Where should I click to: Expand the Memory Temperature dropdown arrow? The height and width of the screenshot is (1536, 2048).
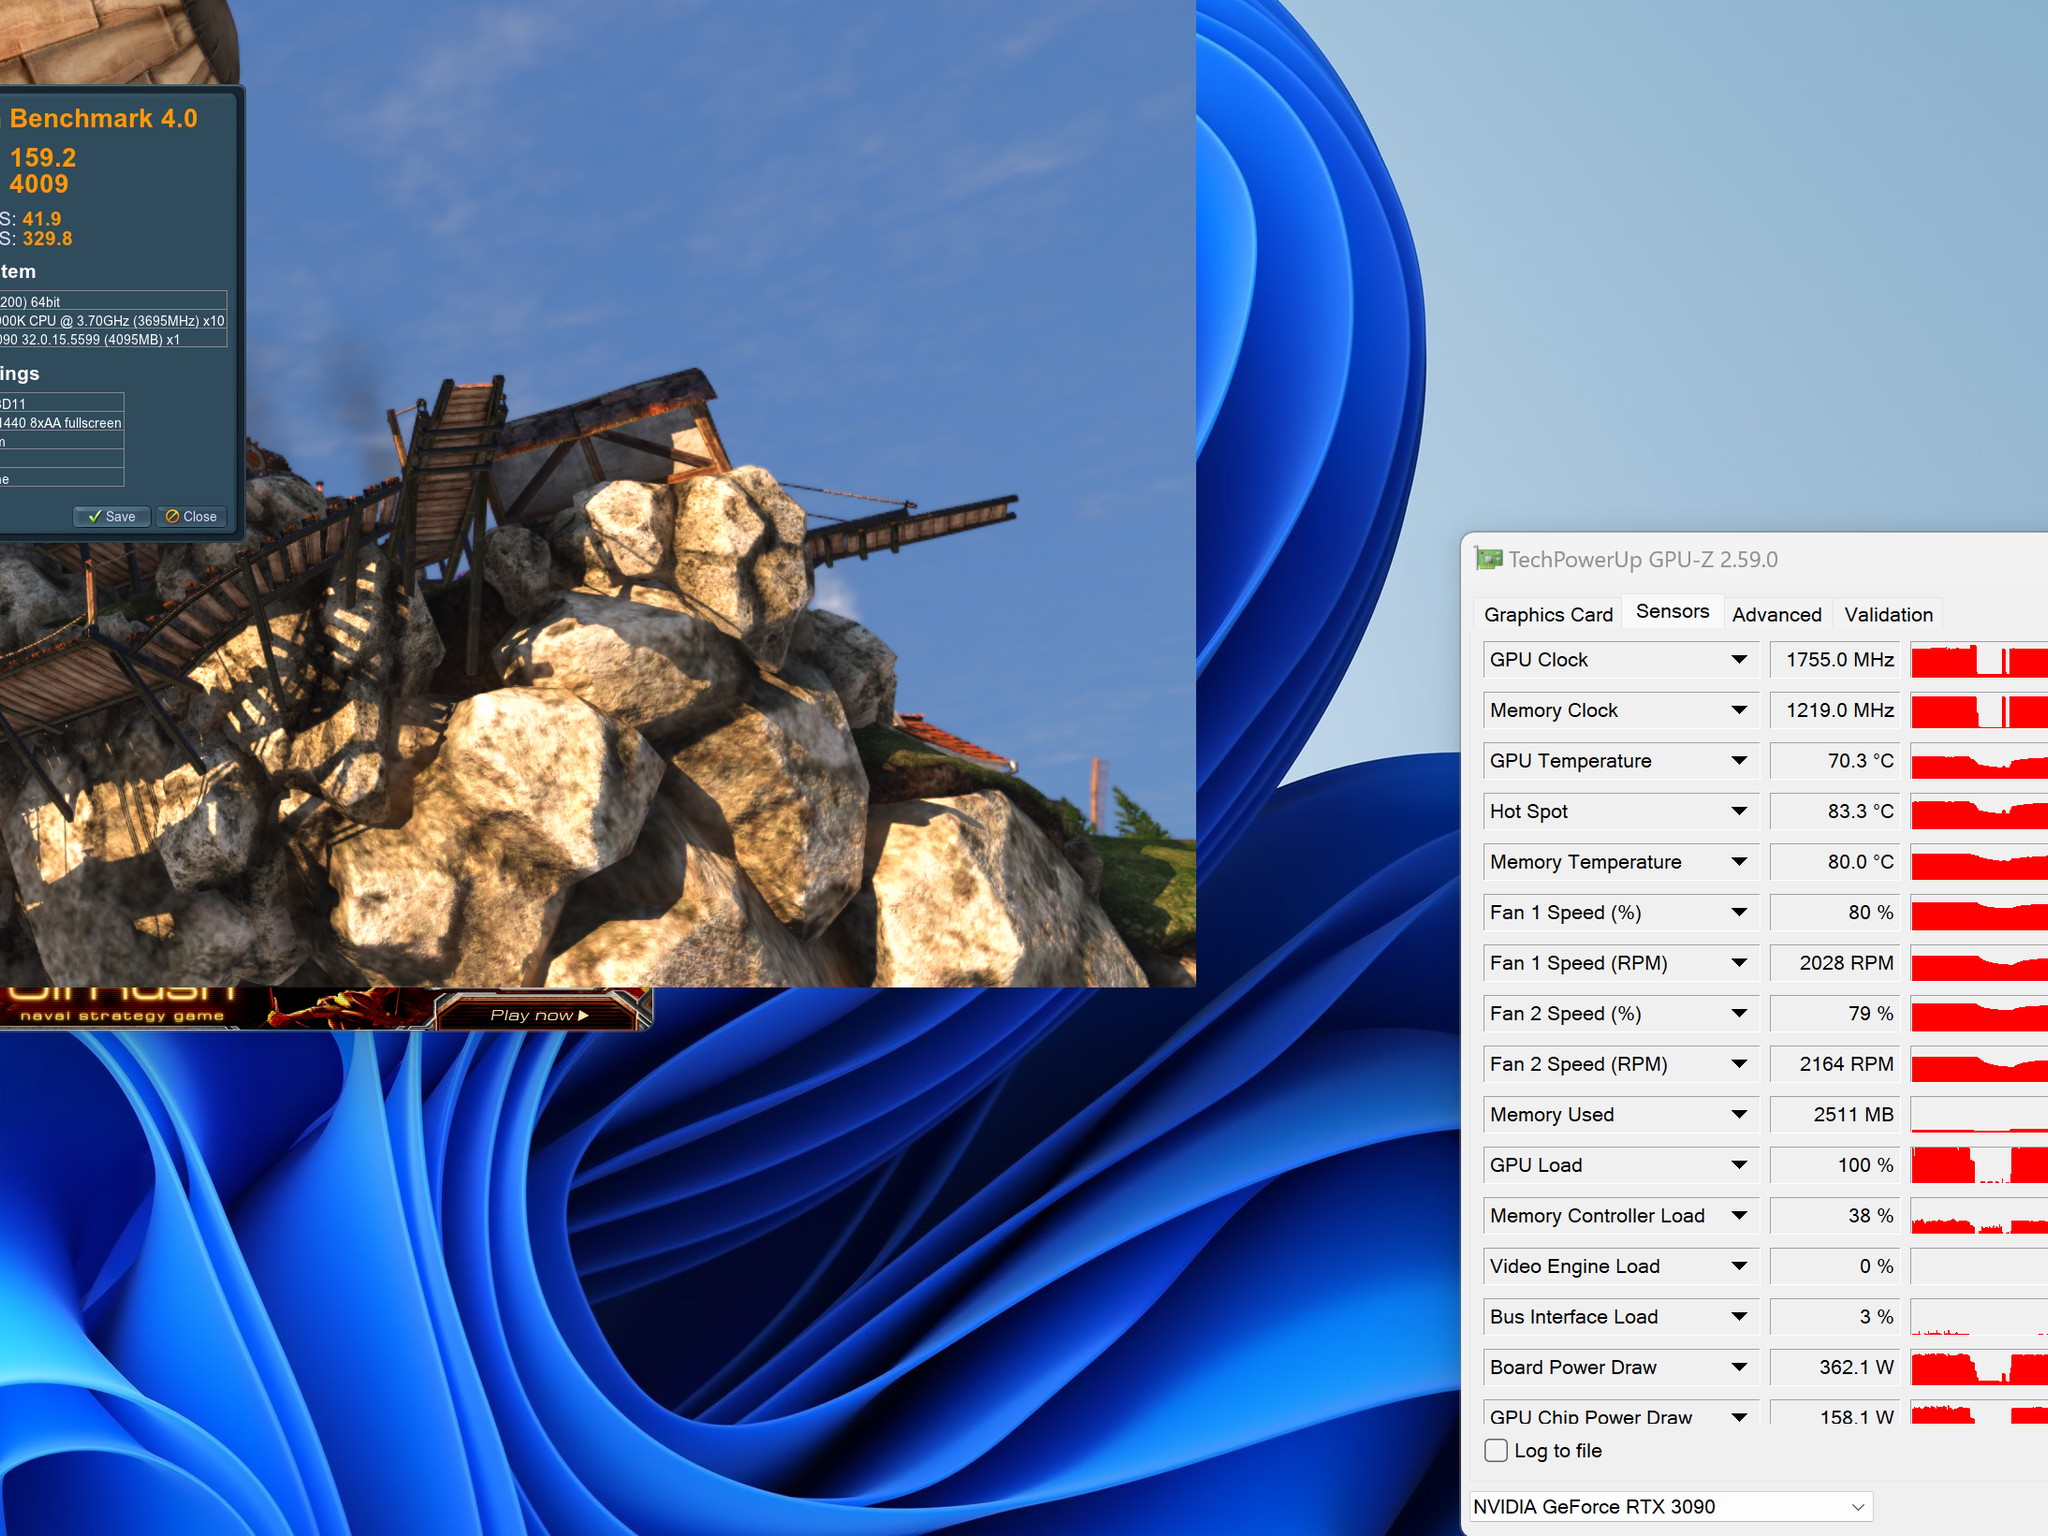(x=1739, y=862)
